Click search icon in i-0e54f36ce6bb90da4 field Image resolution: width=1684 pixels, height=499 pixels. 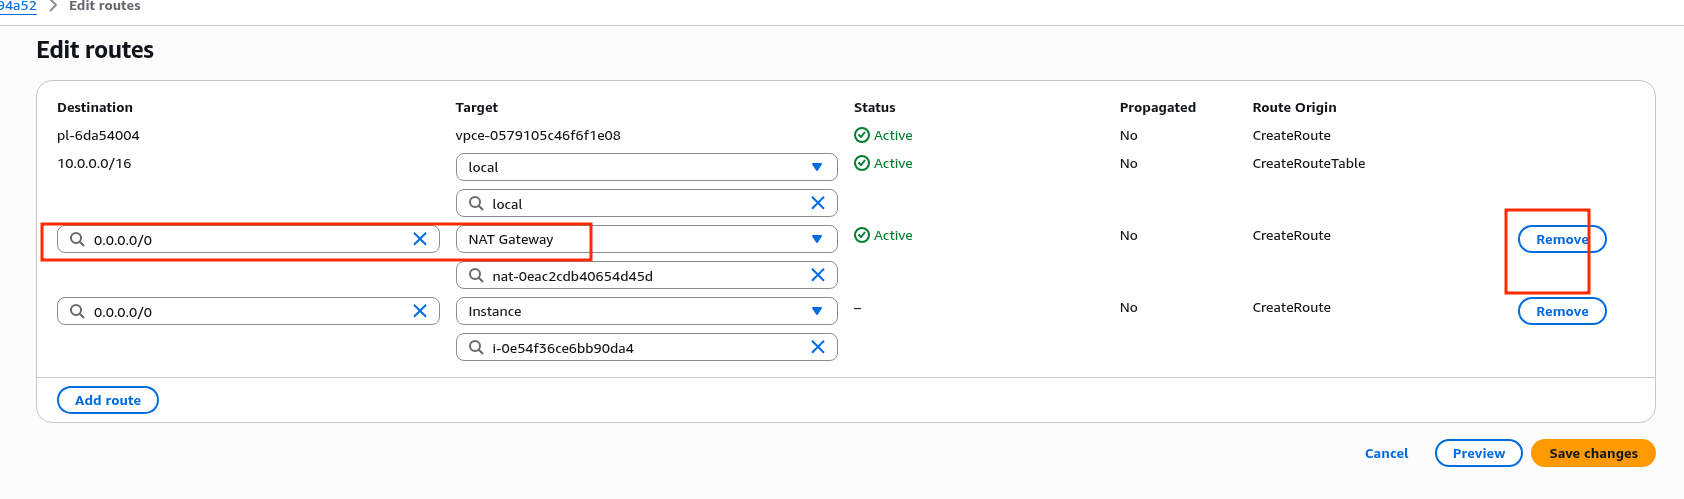coord(477,347)
